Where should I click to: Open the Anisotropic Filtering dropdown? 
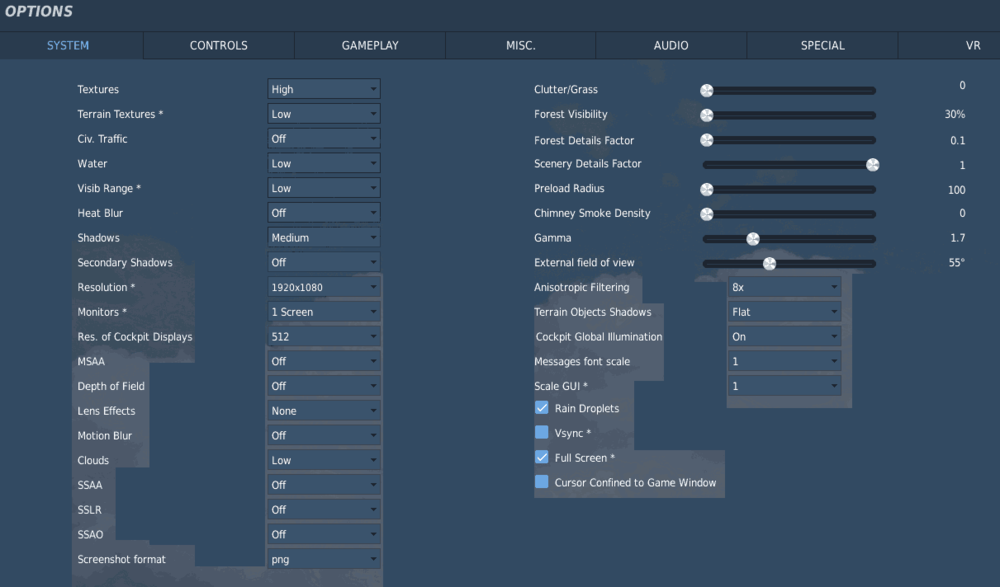784,287
